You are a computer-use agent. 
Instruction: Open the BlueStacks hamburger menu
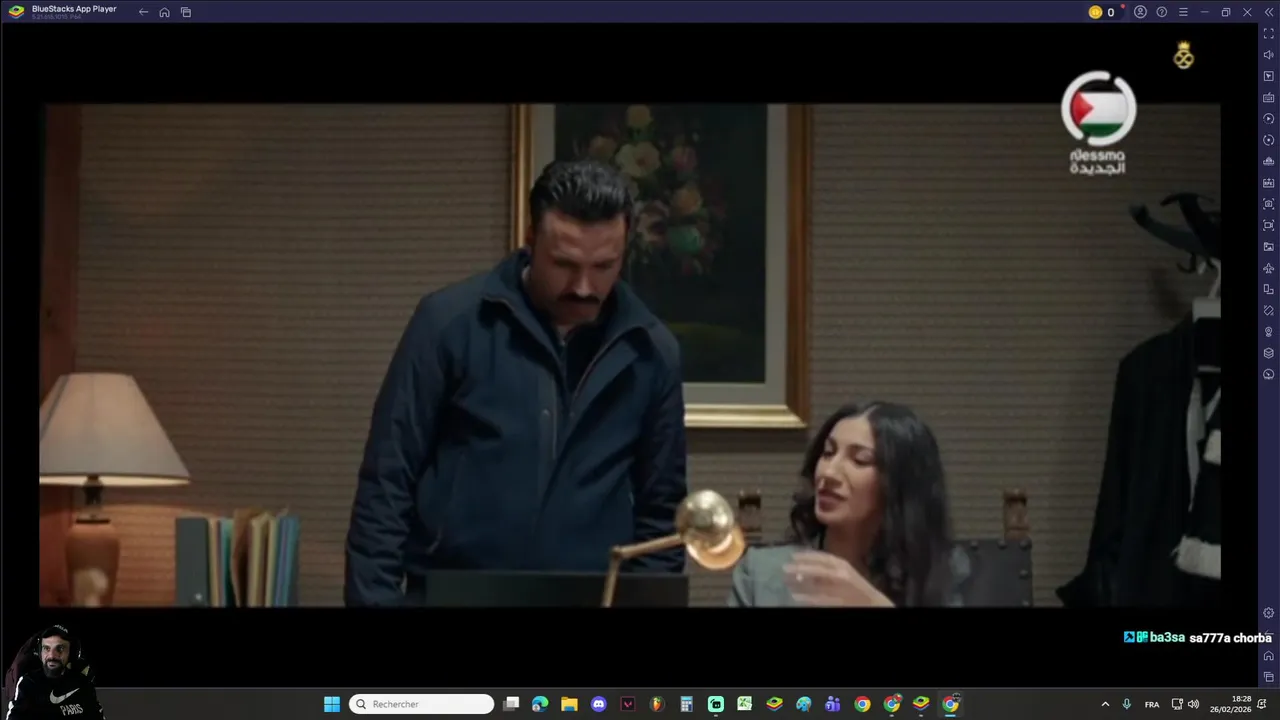(x=1183, y=12)
